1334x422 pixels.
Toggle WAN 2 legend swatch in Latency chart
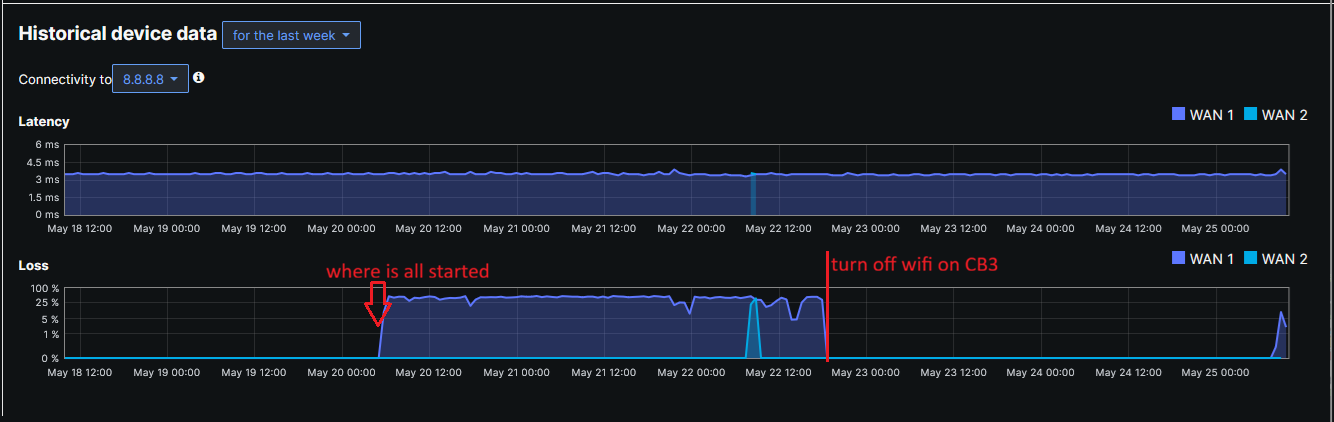coord(1251,114)
